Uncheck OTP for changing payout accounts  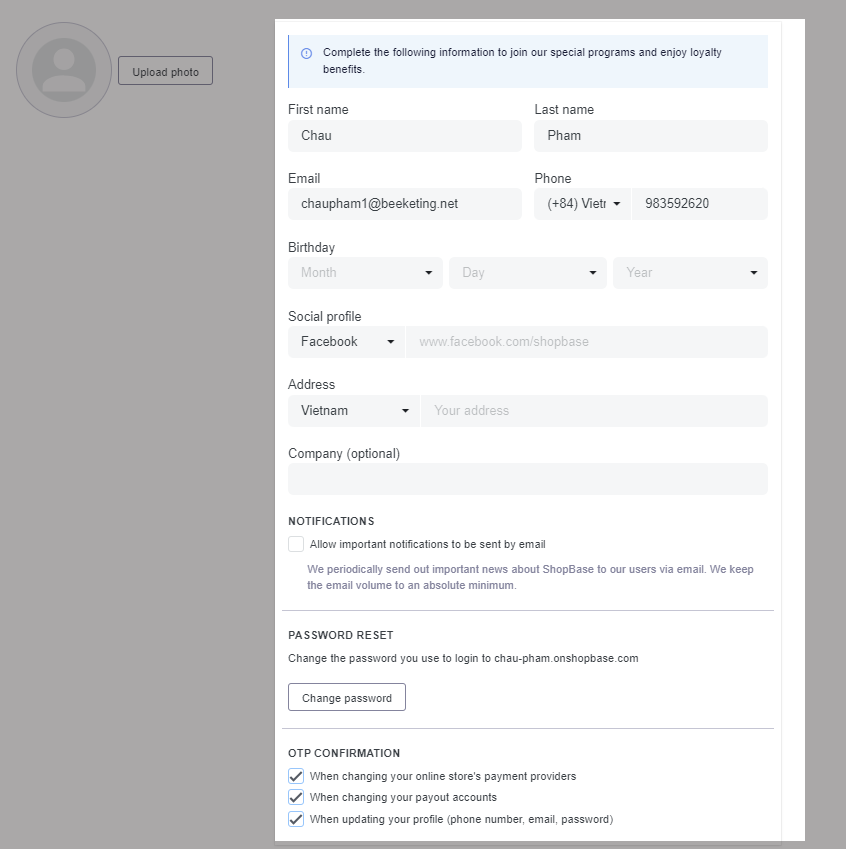point(296,797)
